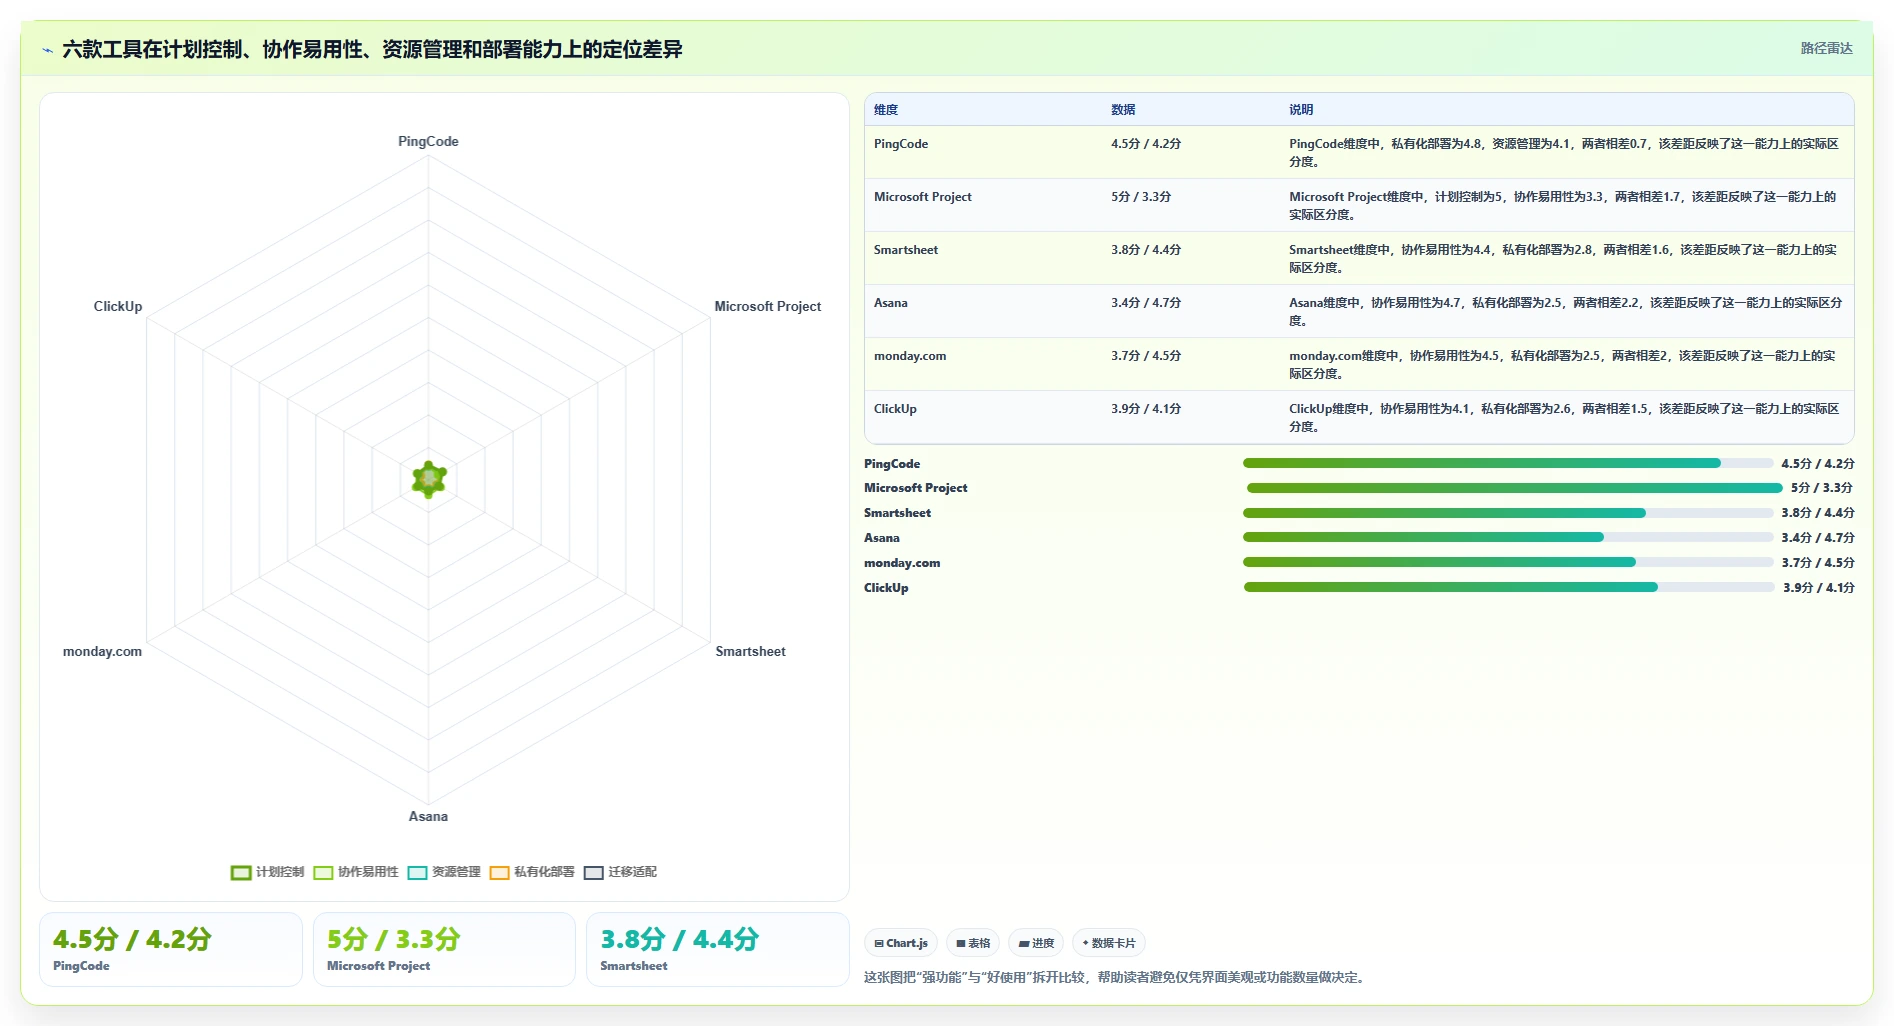Click the green polygon at radar center

click(x=429, y=480)
